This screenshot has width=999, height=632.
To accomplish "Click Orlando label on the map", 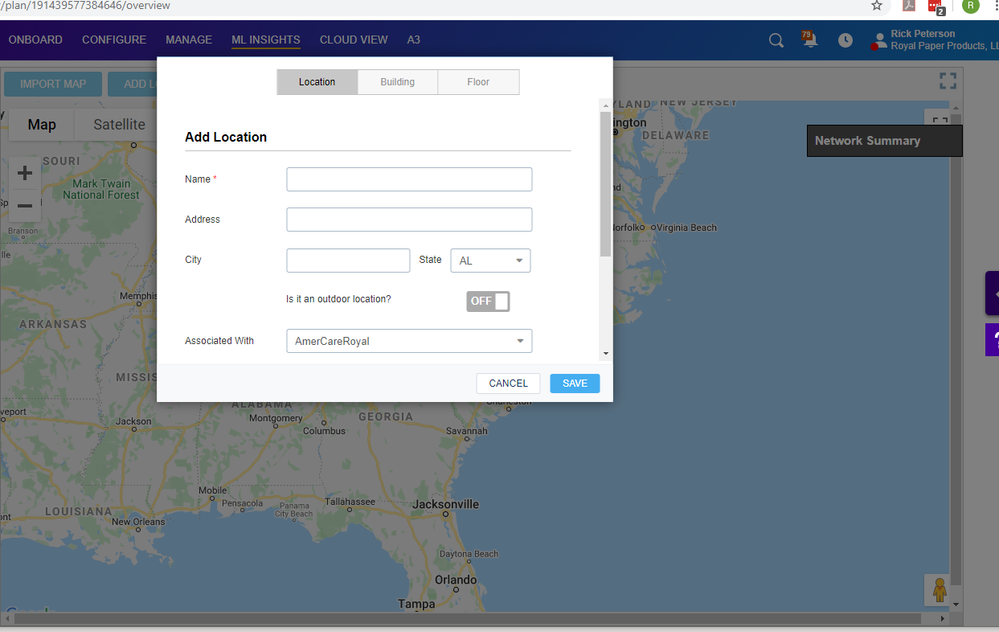I will tap(456, 580).
